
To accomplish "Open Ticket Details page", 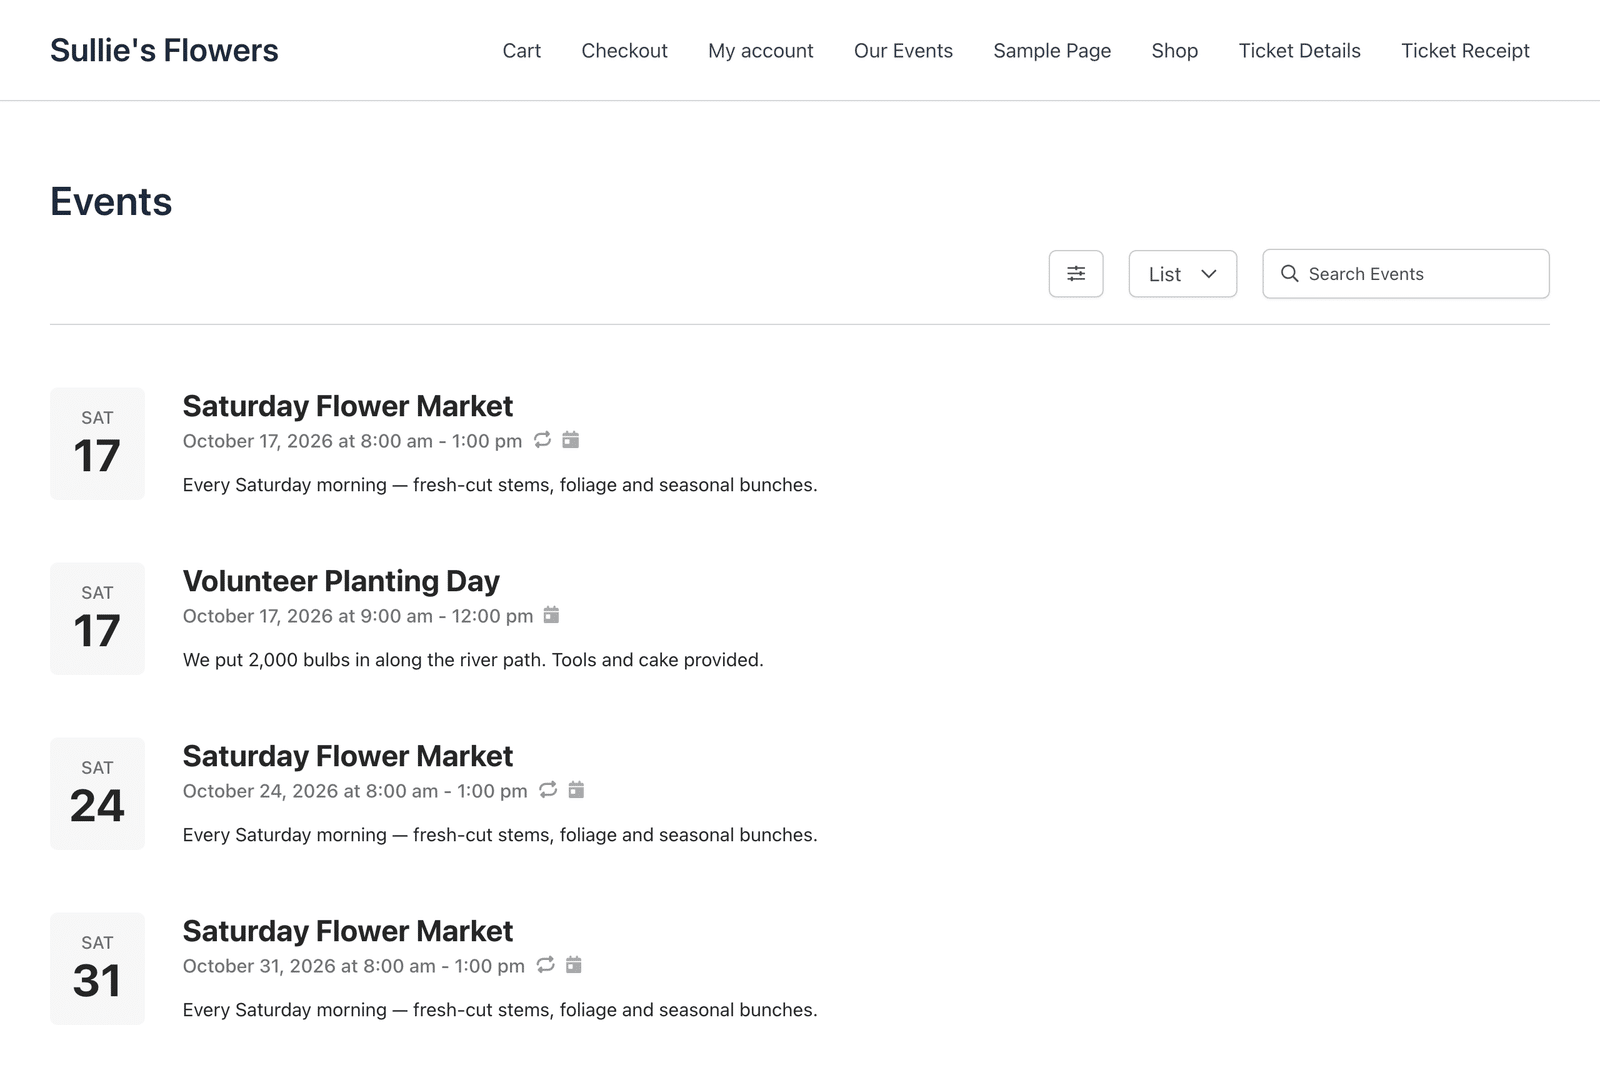I will click(1300, 51).
